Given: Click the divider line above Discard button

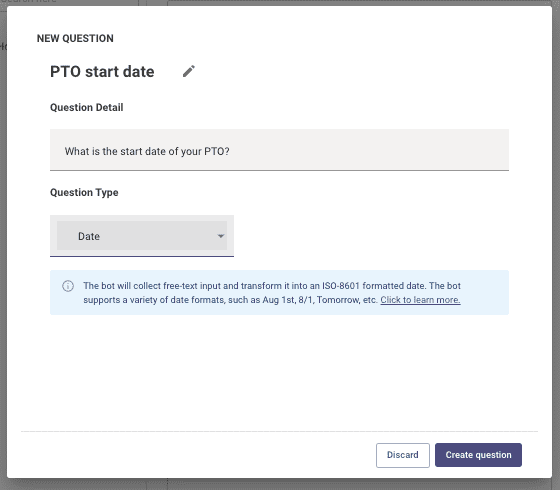Looking at the screenshot, I should pos(279,431).
